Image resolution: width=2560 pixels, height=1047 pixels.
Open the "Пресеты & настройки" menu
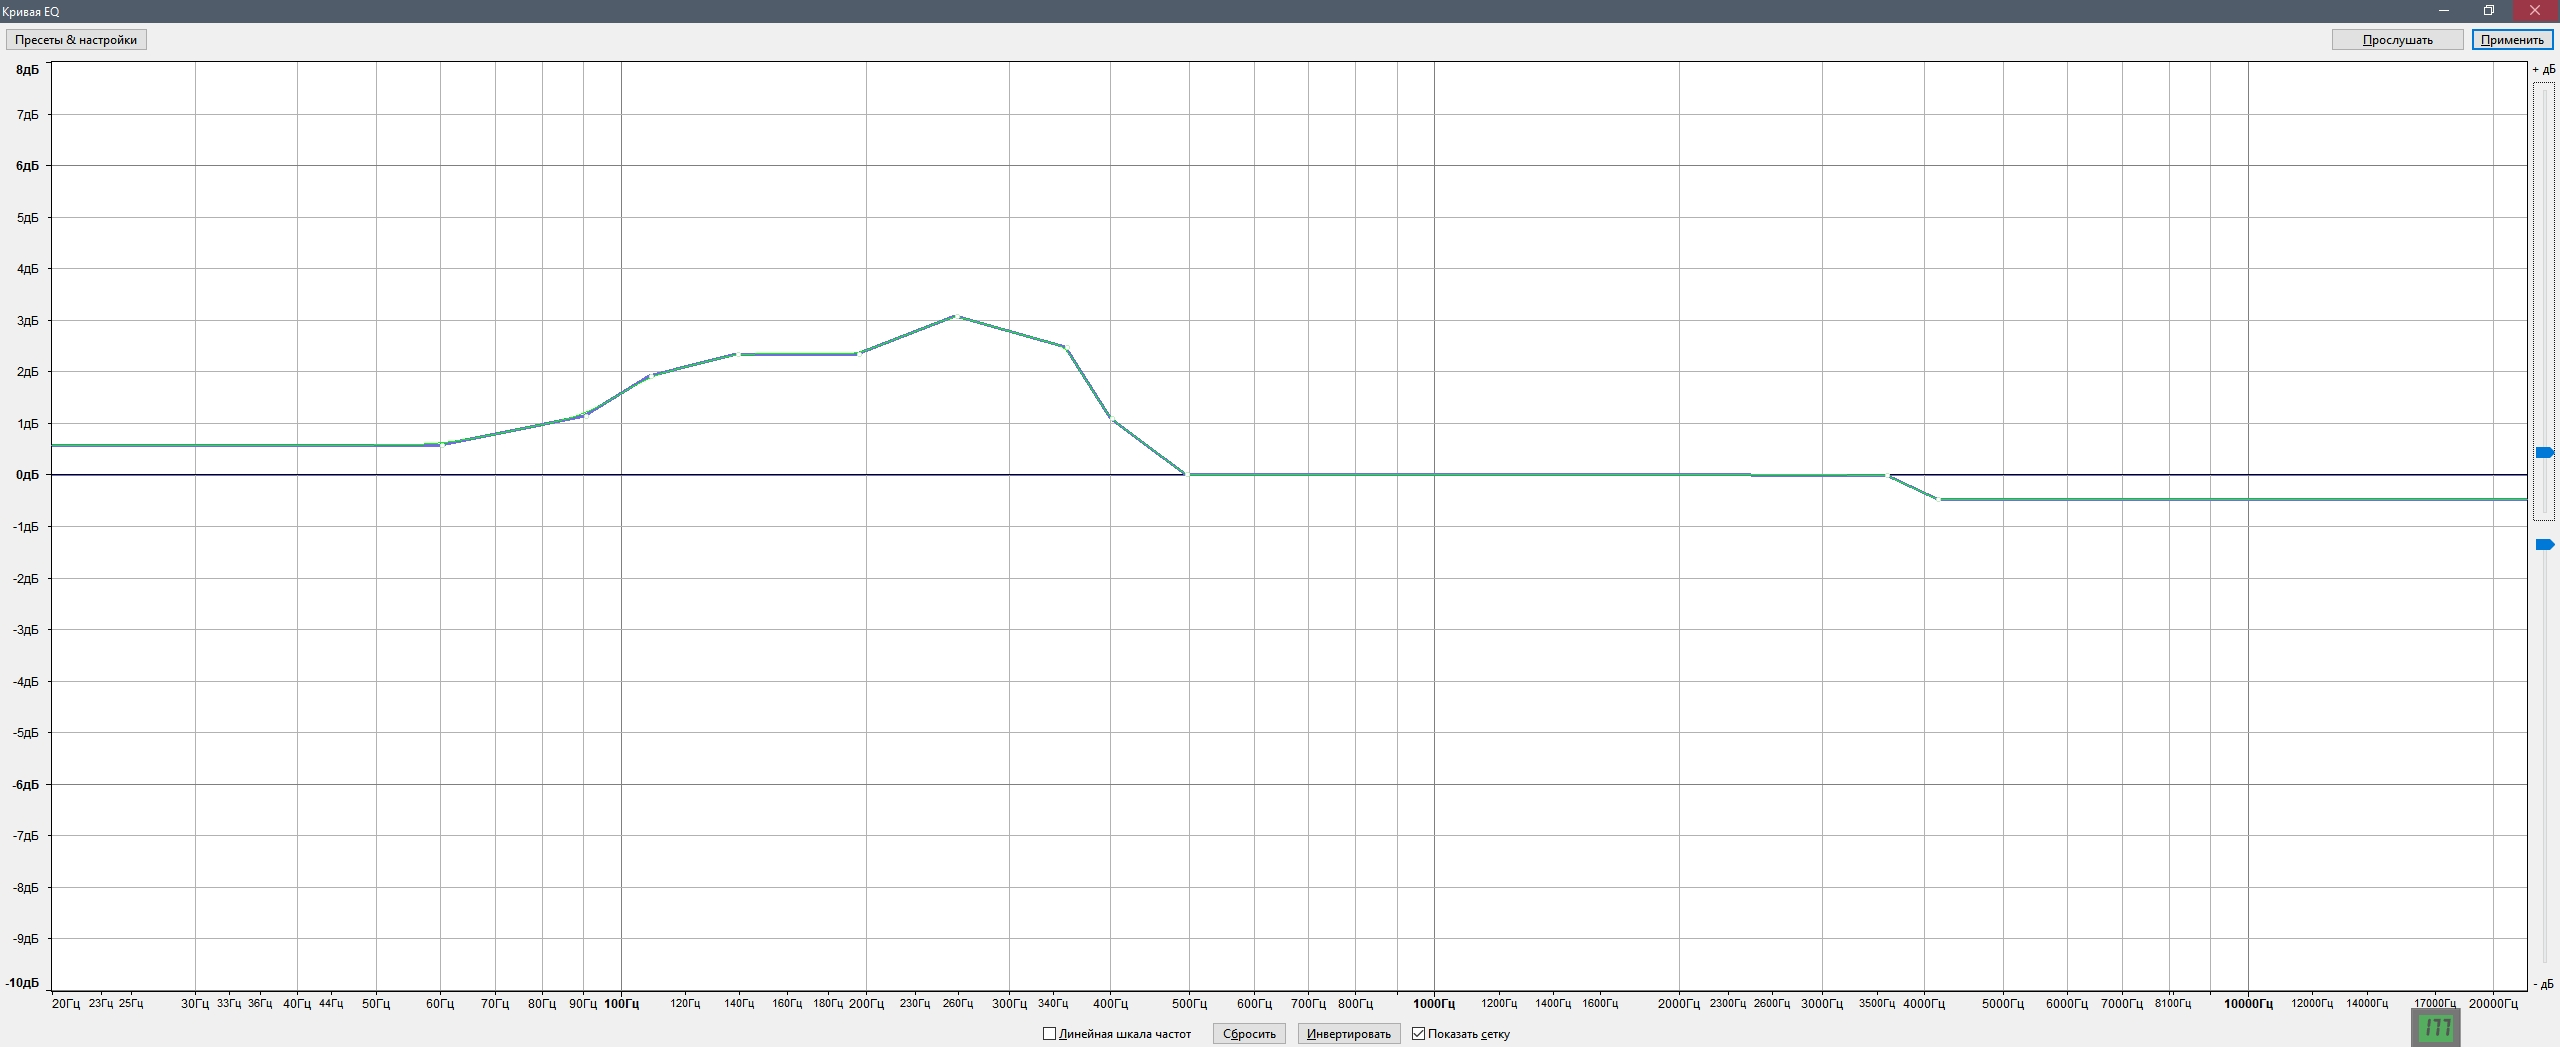[76, 39]
